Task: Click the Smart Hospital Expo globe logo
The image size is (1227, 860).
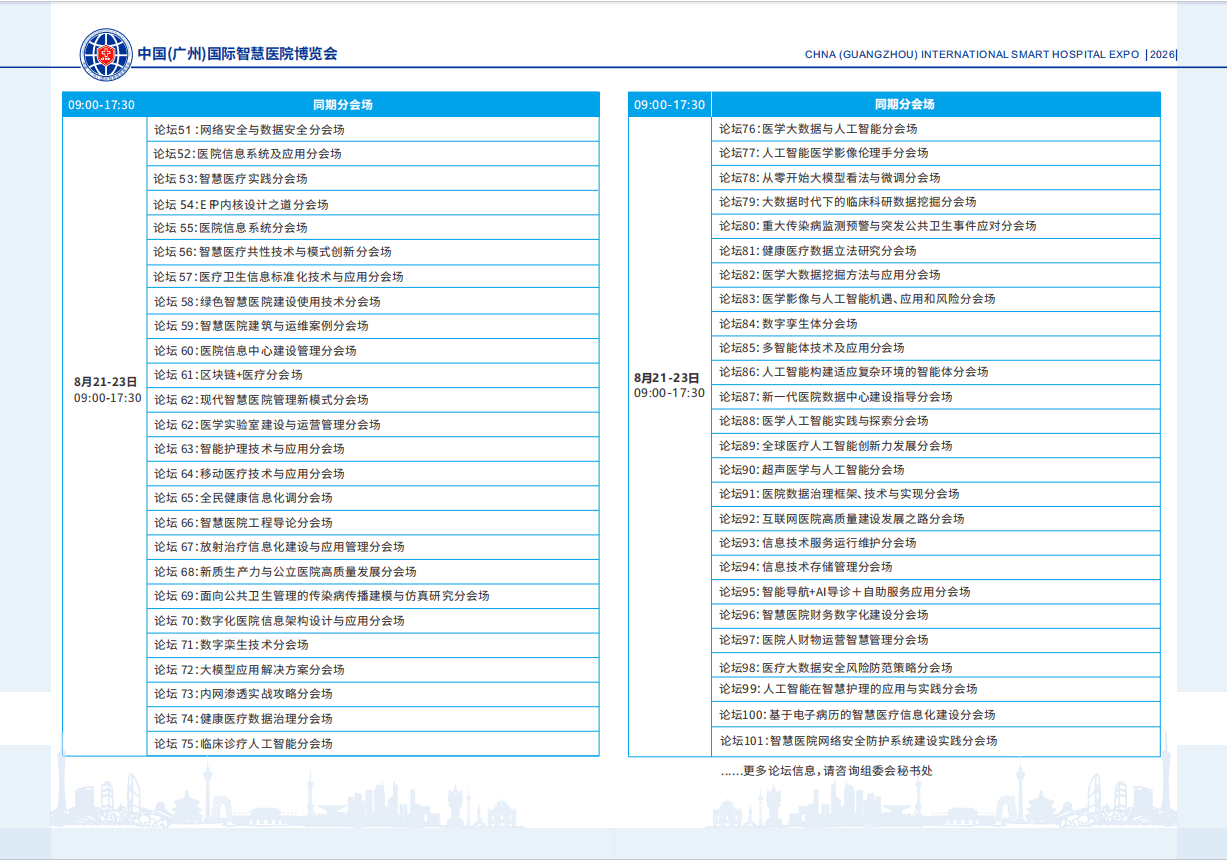Action: 106,54
